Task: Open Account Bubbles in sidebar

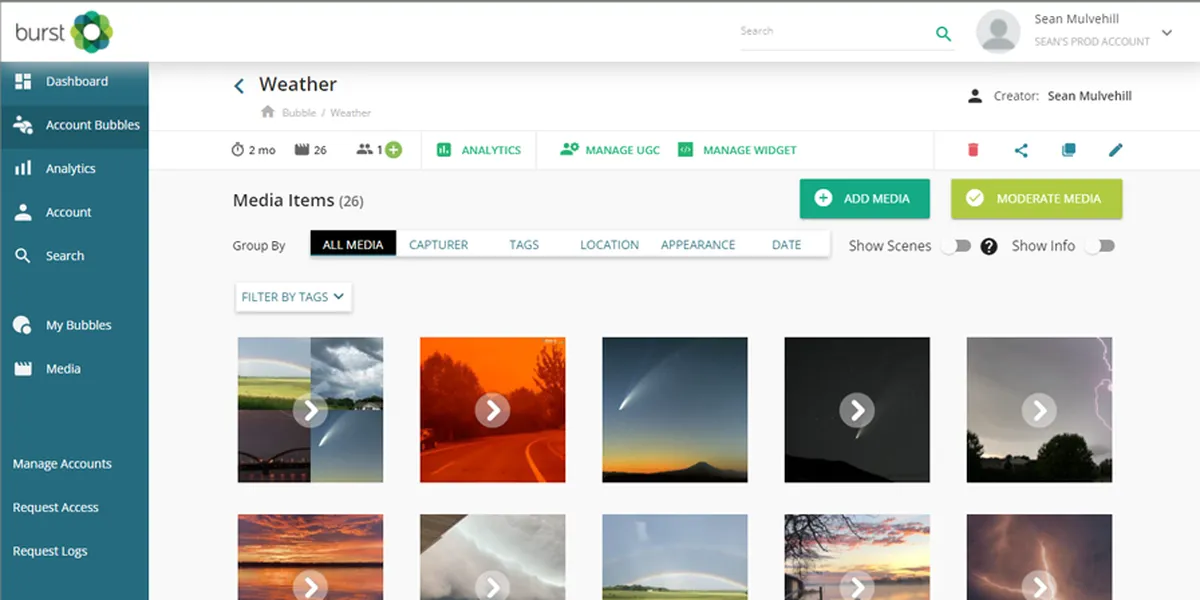Action: click(x=74, y=126)
